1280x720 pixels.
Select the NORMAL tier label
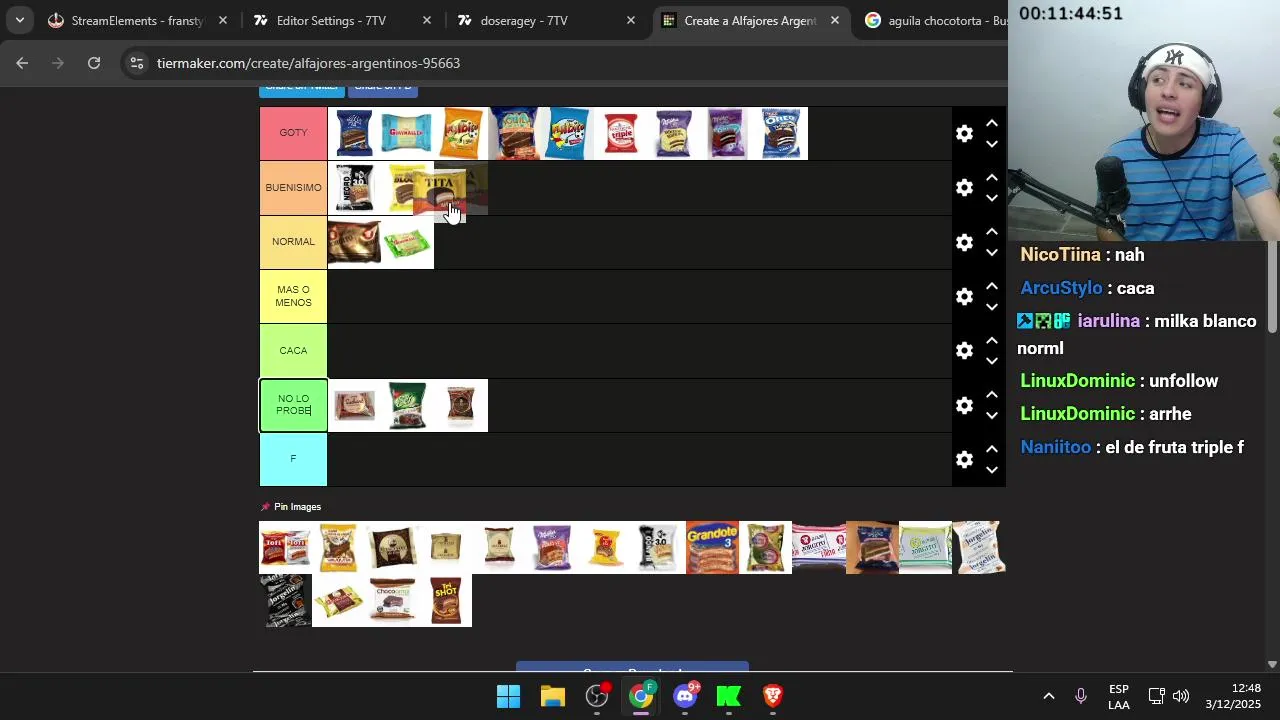pyautogui.click(x=293, y=242)
